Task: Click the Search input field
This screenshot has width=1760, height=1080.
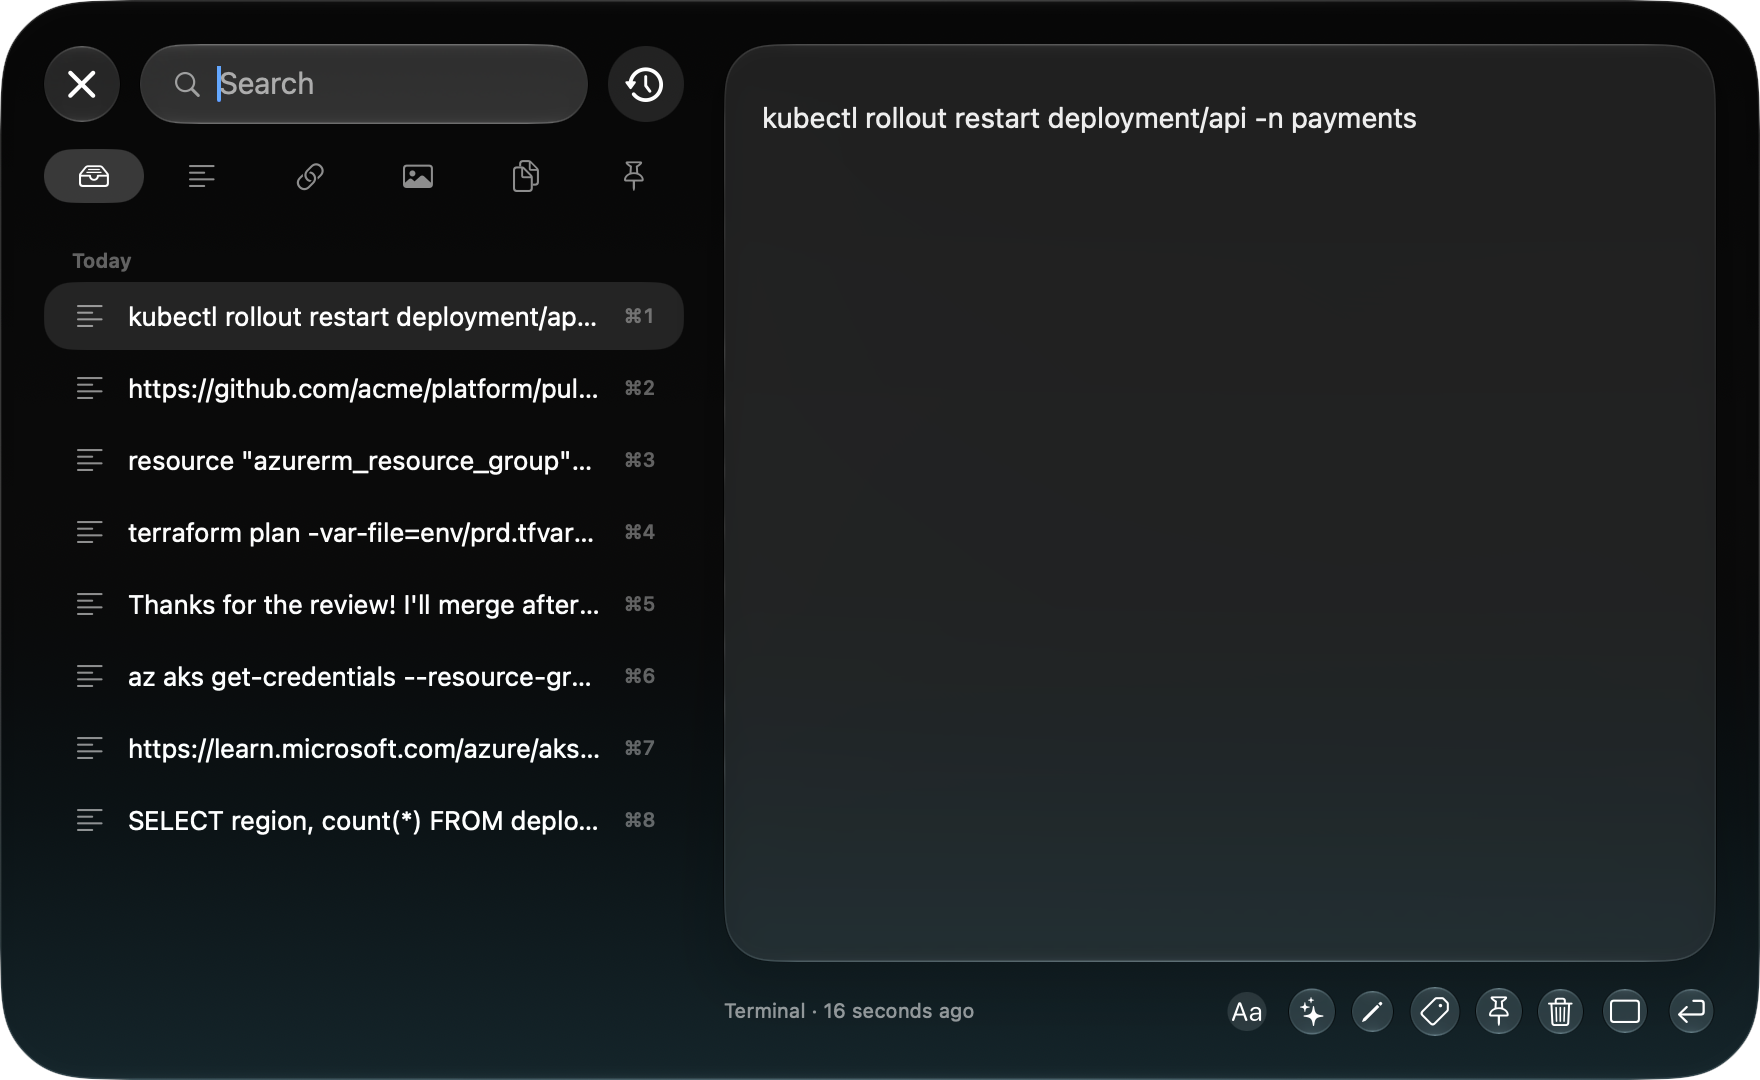Action: (364, 84)
